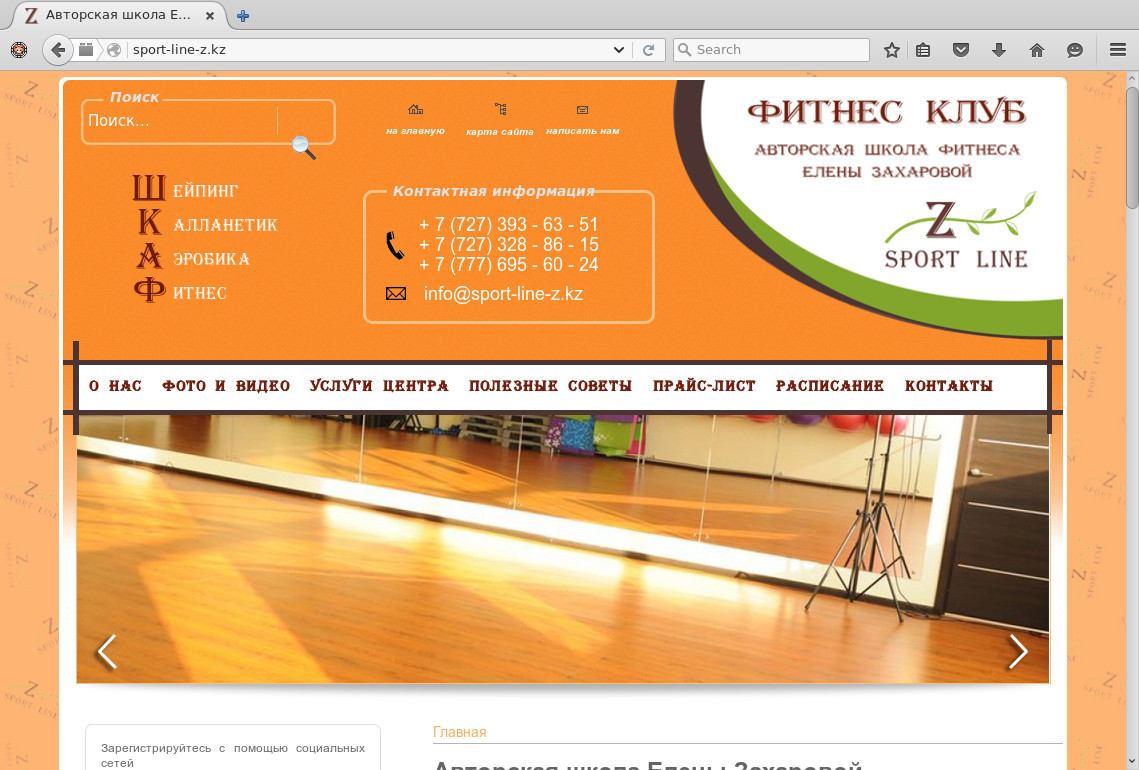This screenshot has height=770, width=1139.
Task: Open УСЛУГИ ЦЕНТРА menu item
Action: tap(379, 386)
